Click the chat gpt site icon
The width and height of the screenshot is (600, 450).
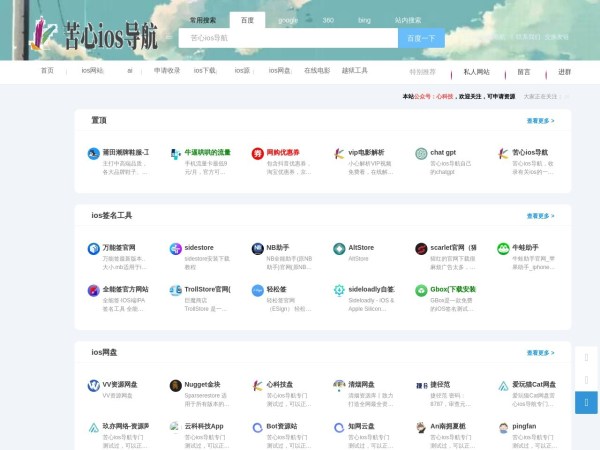[x=422, y=153]
